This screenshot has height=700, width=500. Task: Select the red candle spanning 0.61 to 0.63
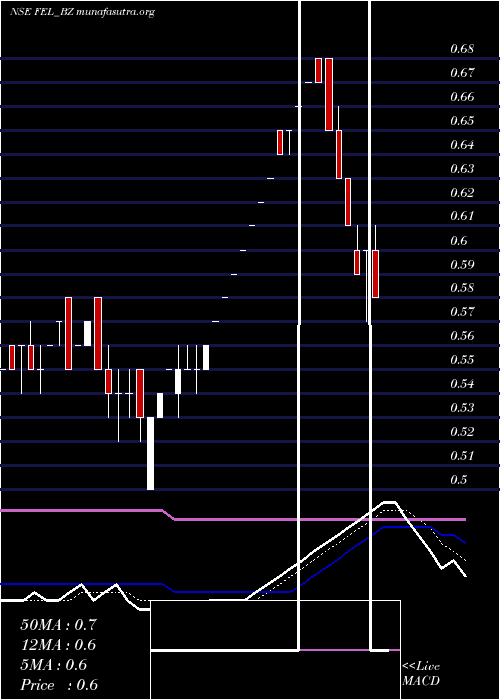click(348, 202)
